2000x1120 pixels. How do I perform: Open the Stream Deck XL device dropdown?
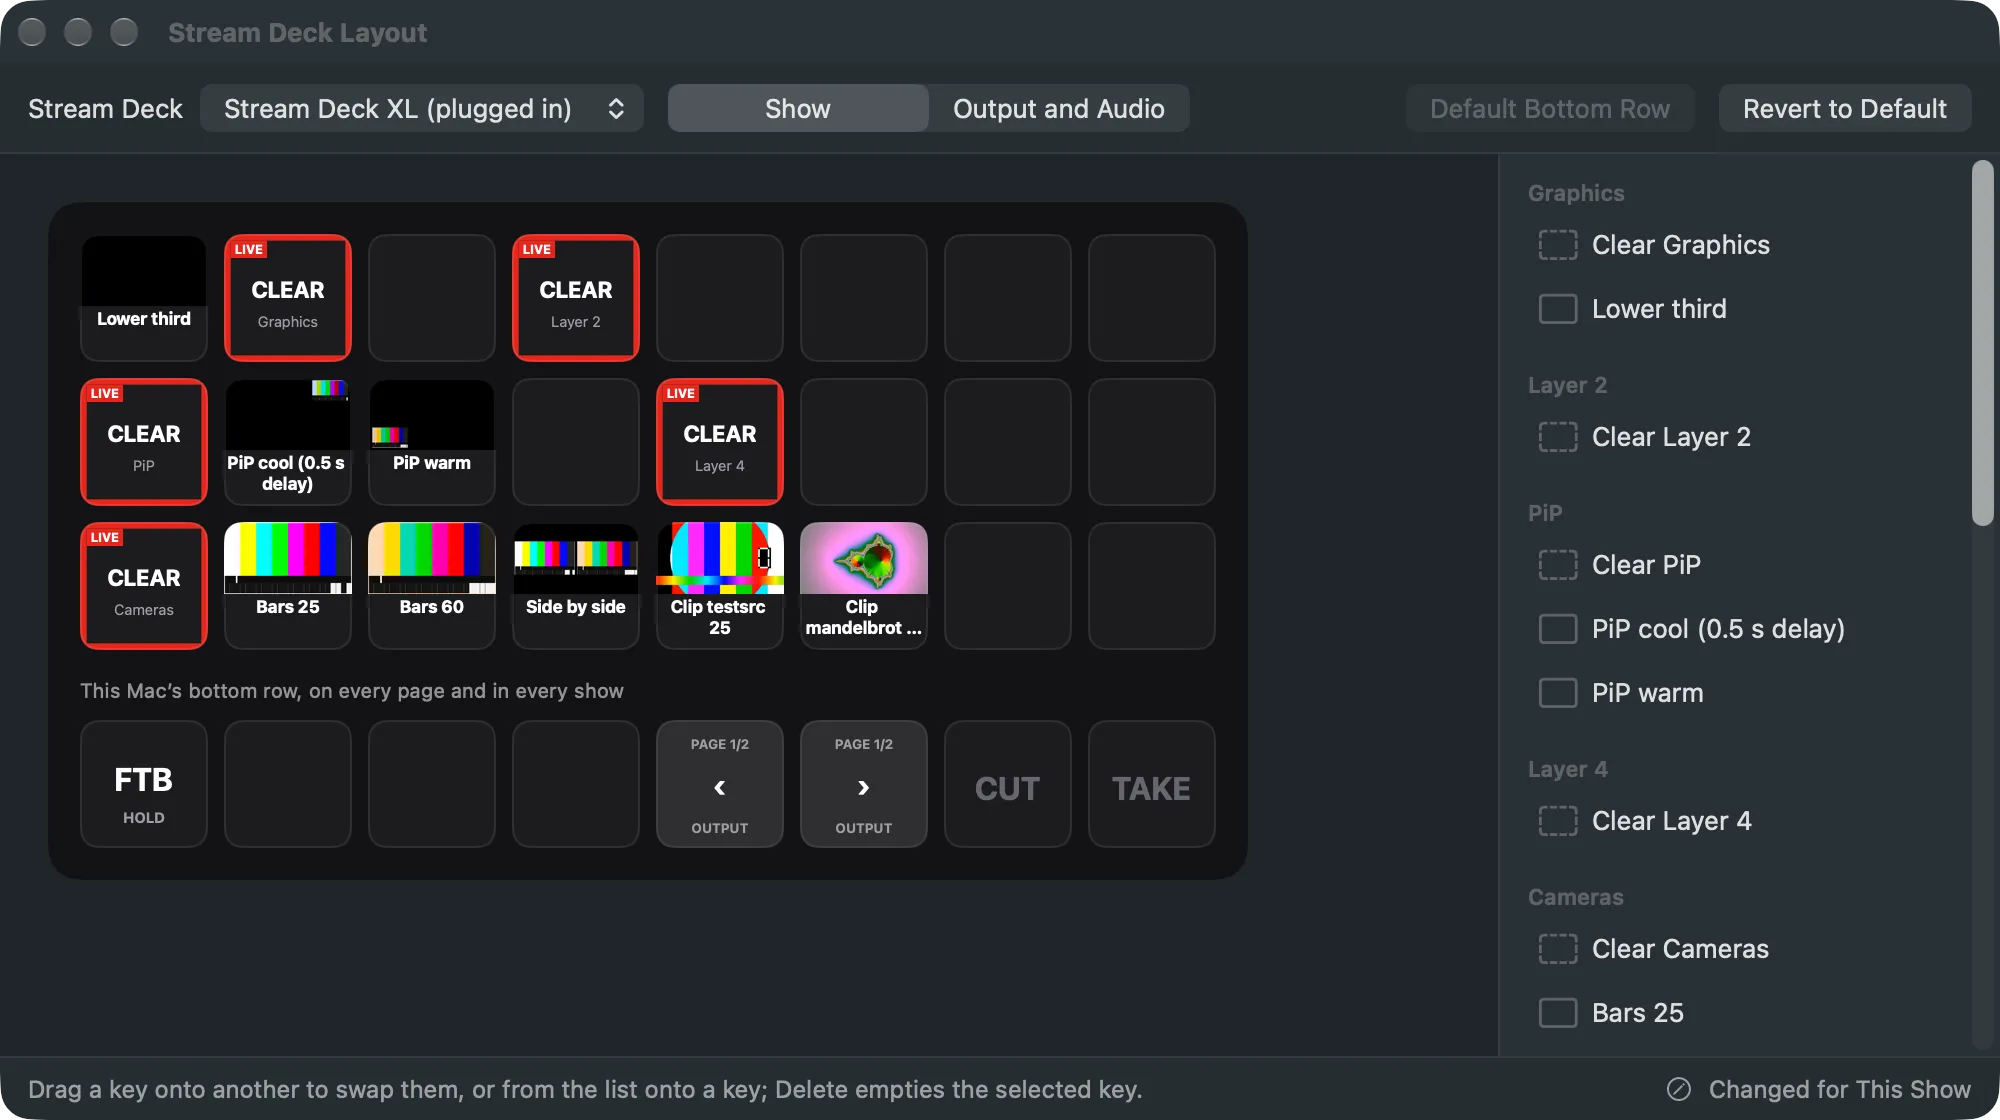[422, 108]
